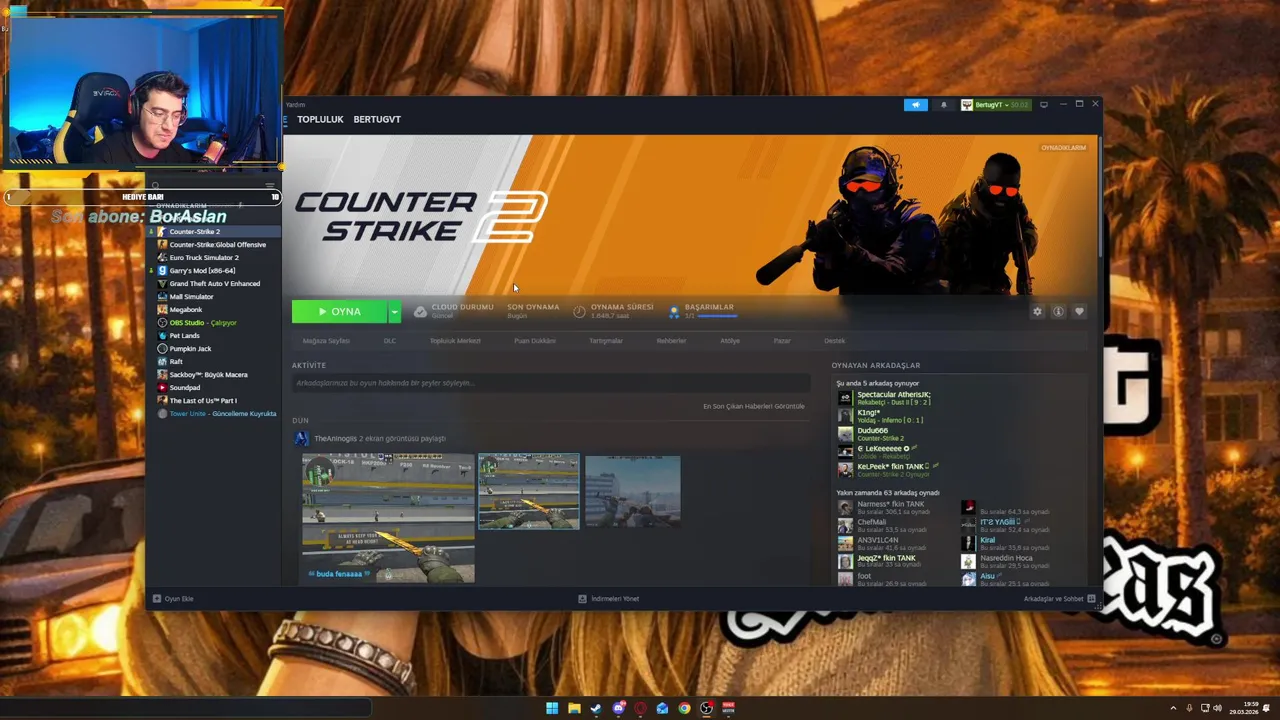Open the middle highlighted screenshot thumbnail
This screenshot has width=1280, height=720.
click(x=529, y=491)
